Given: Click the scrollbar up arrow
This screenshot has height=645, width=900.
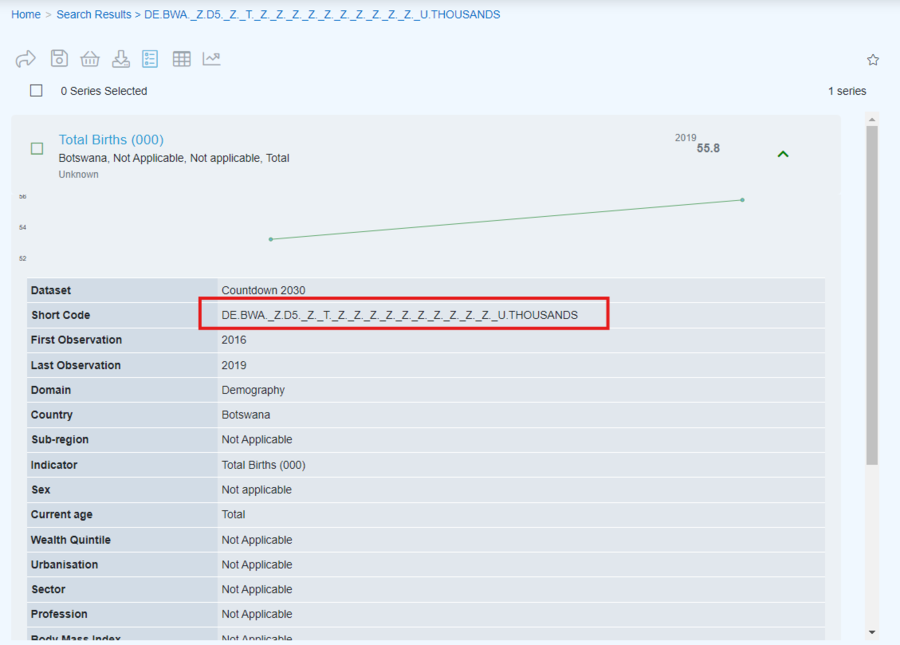Looking at the screenshot, I should tap(872, 120).
